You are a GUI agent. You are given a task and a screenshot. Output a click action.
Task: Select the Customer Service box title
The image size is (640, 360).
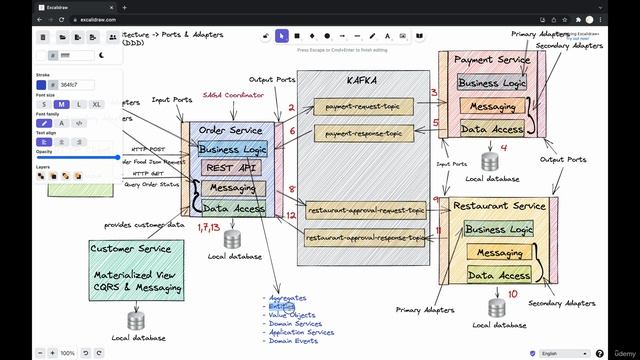coord(131,249)
